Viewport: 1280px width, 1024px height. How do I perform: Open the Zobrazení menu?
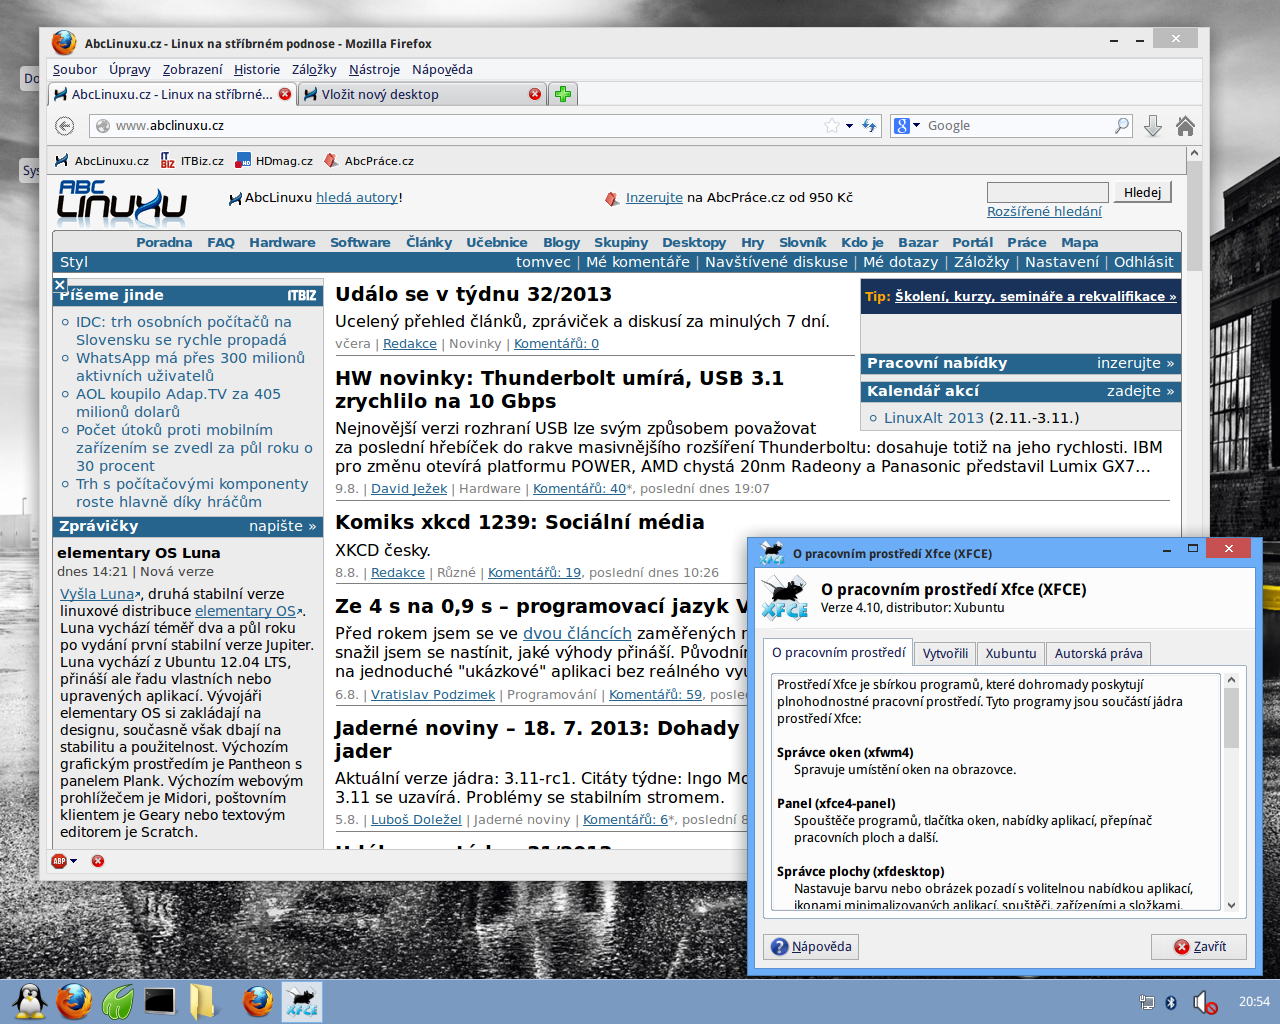coord(193,70)
